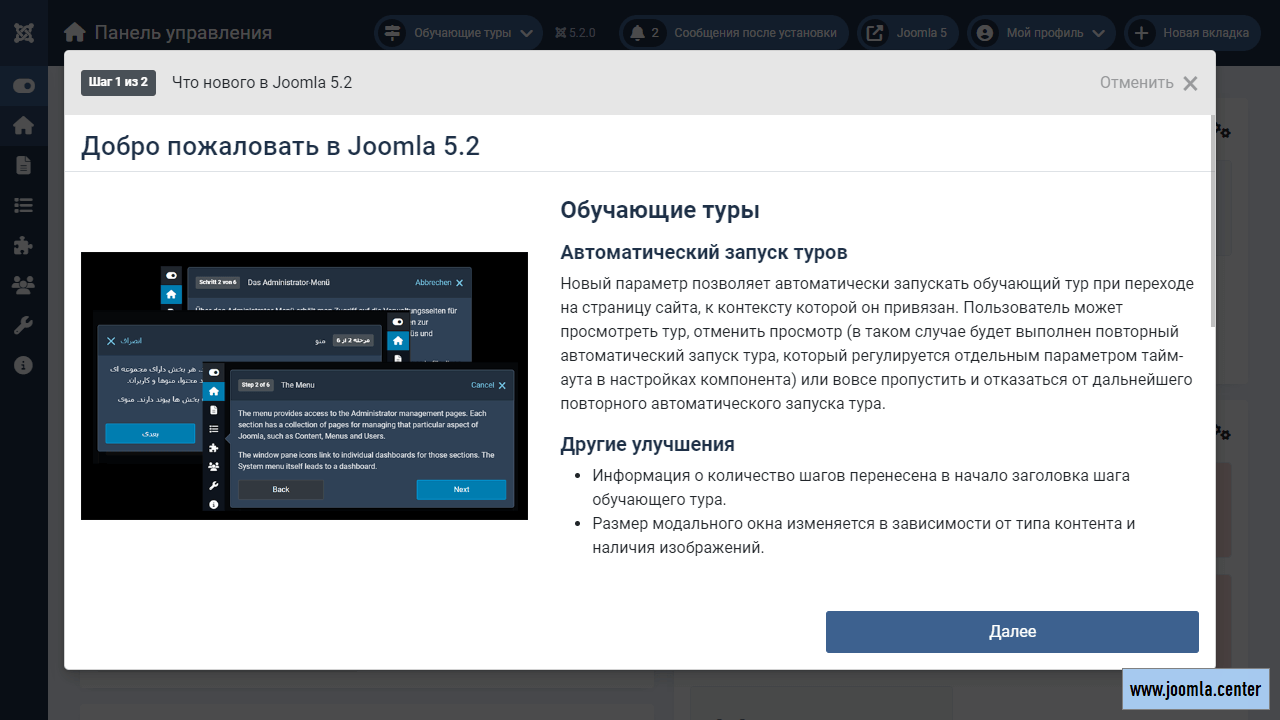
Task: Toggle the sidebar menu switch icon
Action: coord(23,86)
